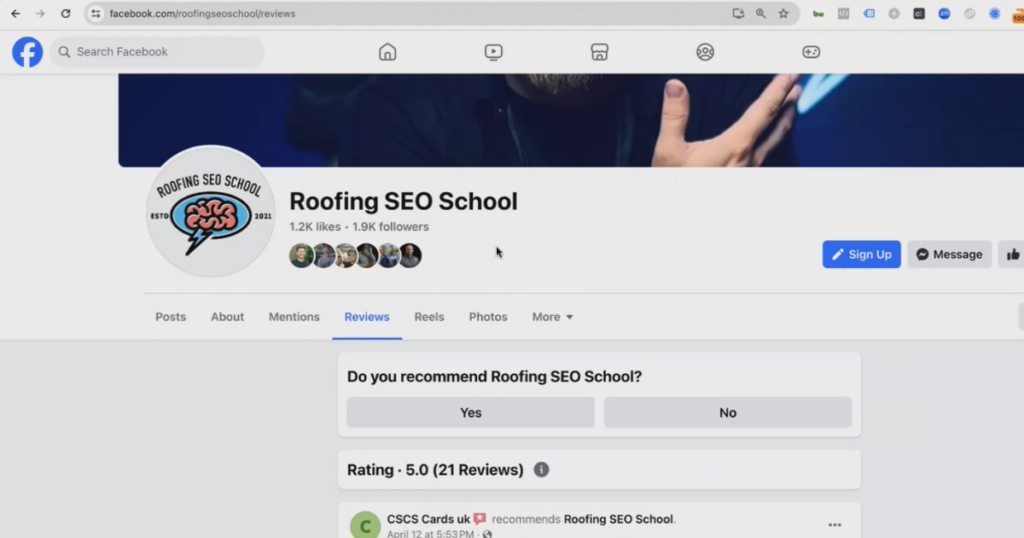Open the review's three-dot options menu
This screenshot has width=1024, height=538.
(835, 525)
